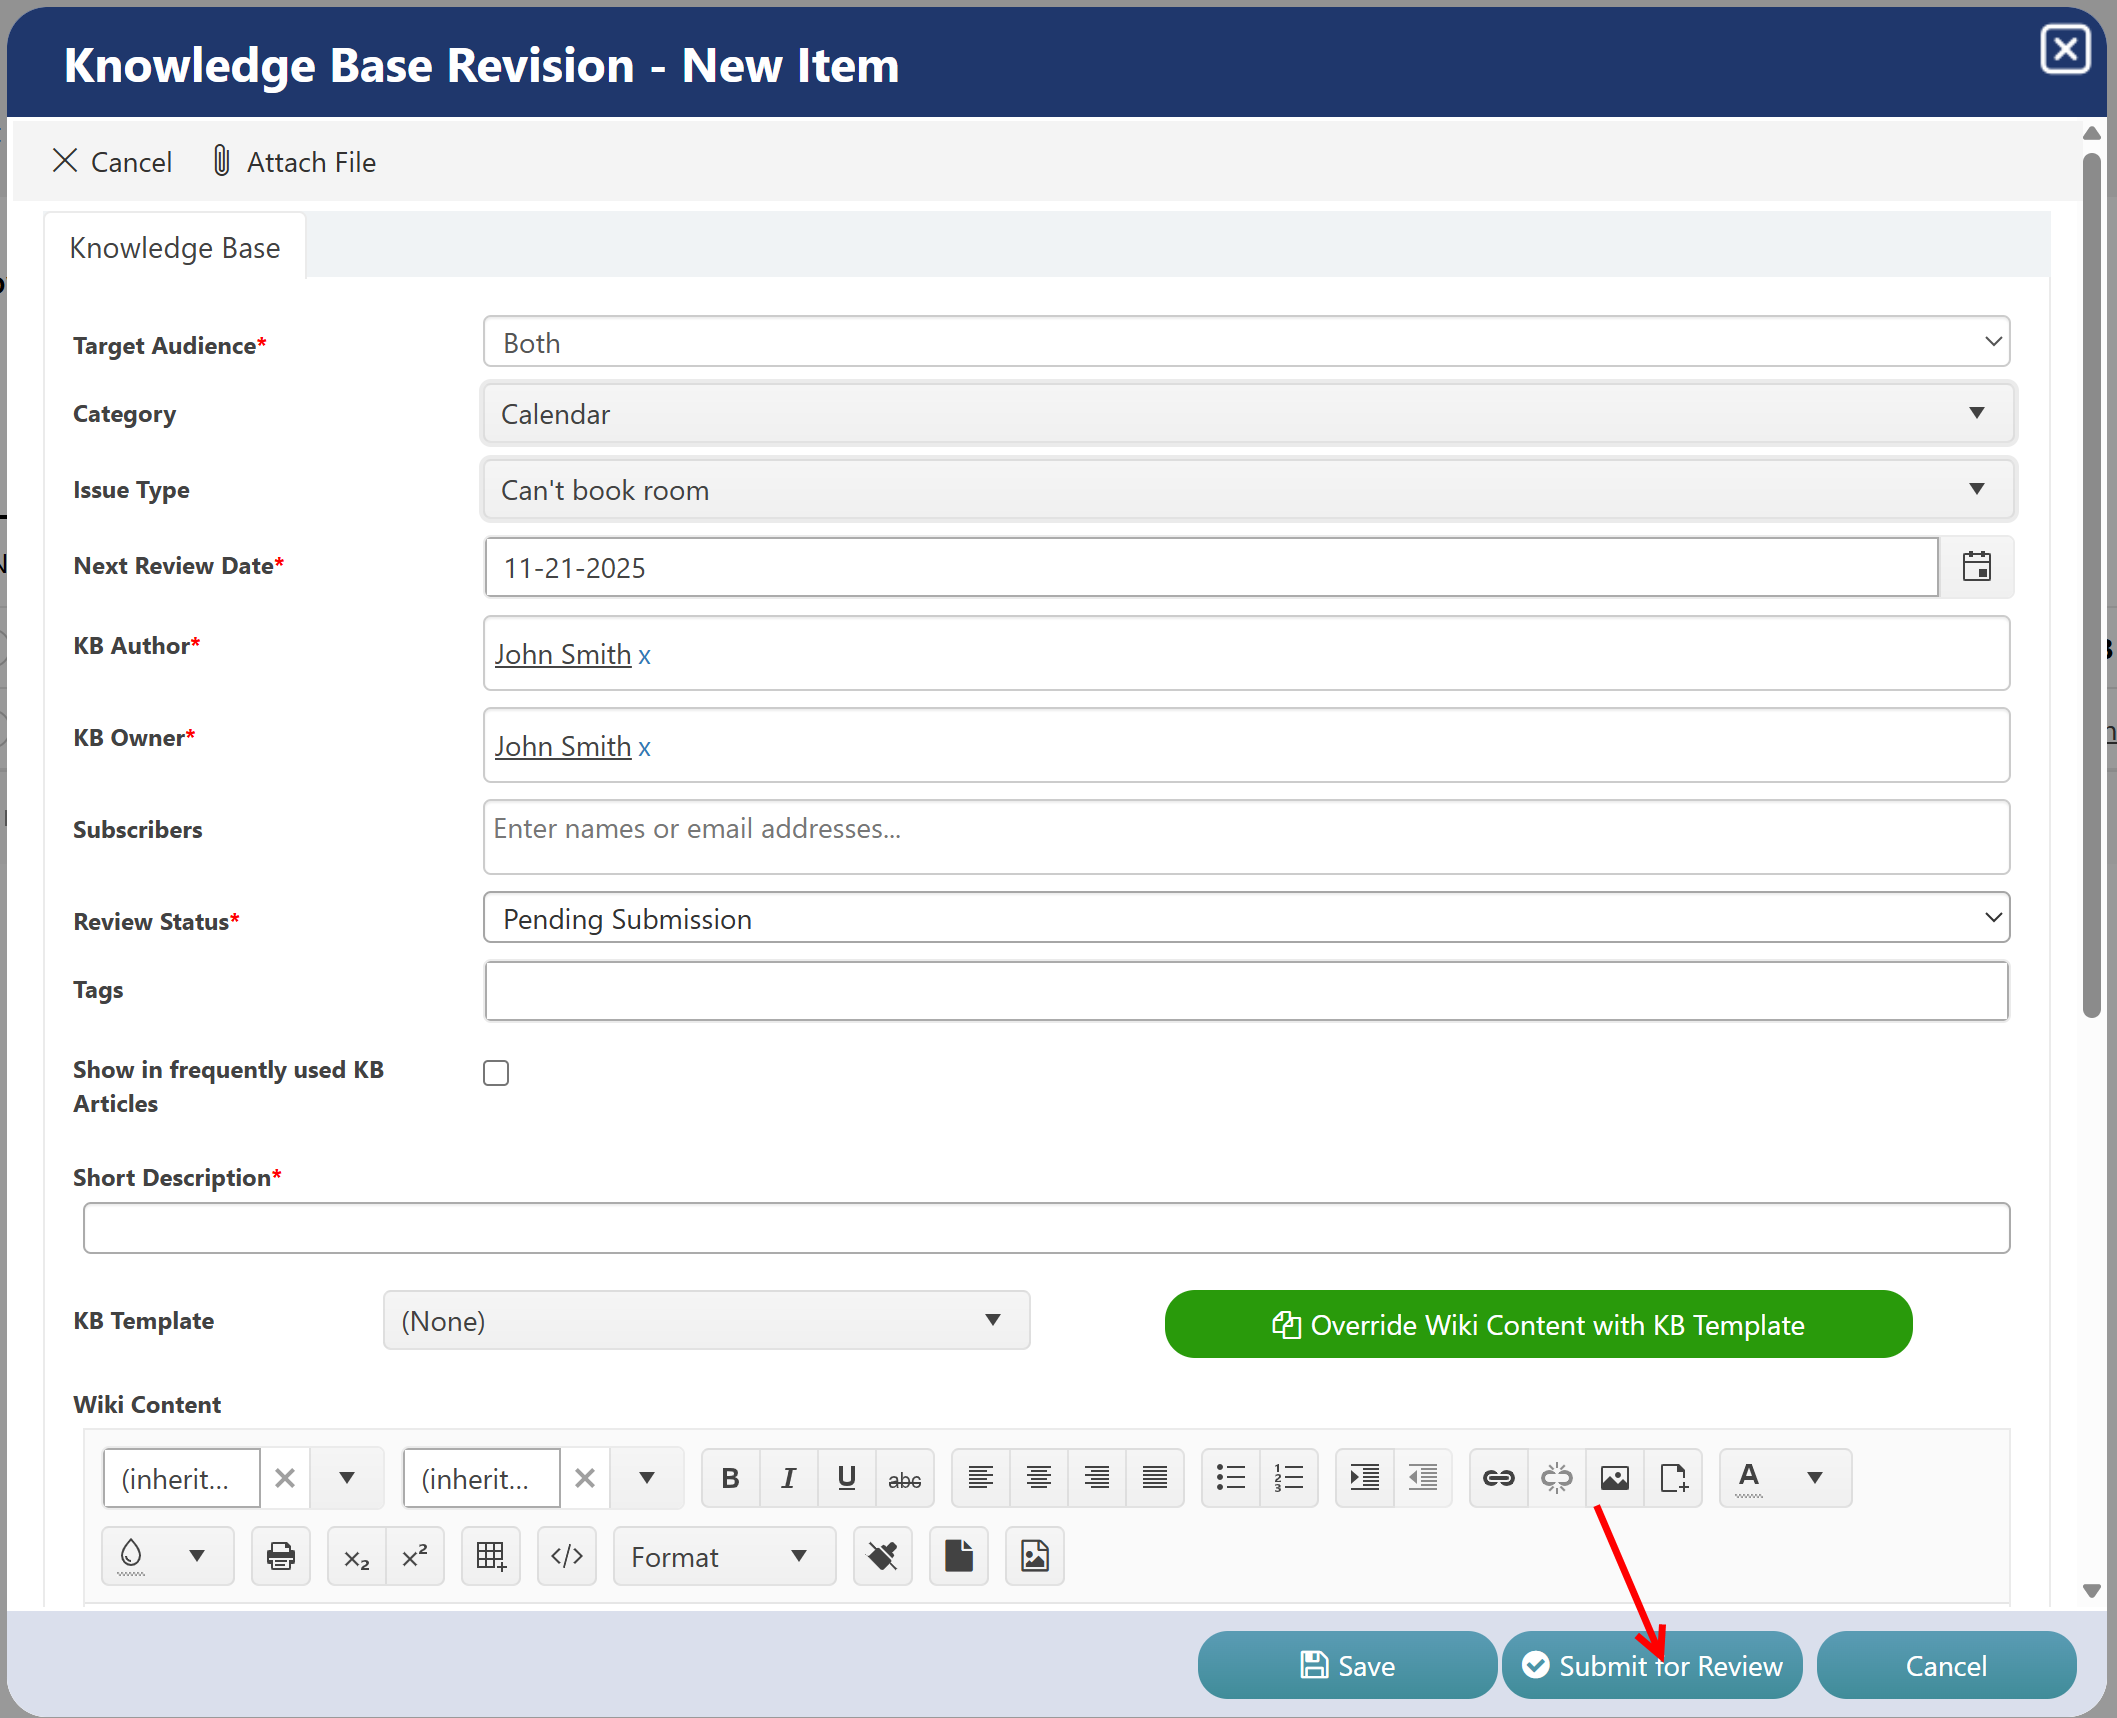Click the insert image icon
The height and width of the screenshot is (1718, 2117).
[1614, 1478]
